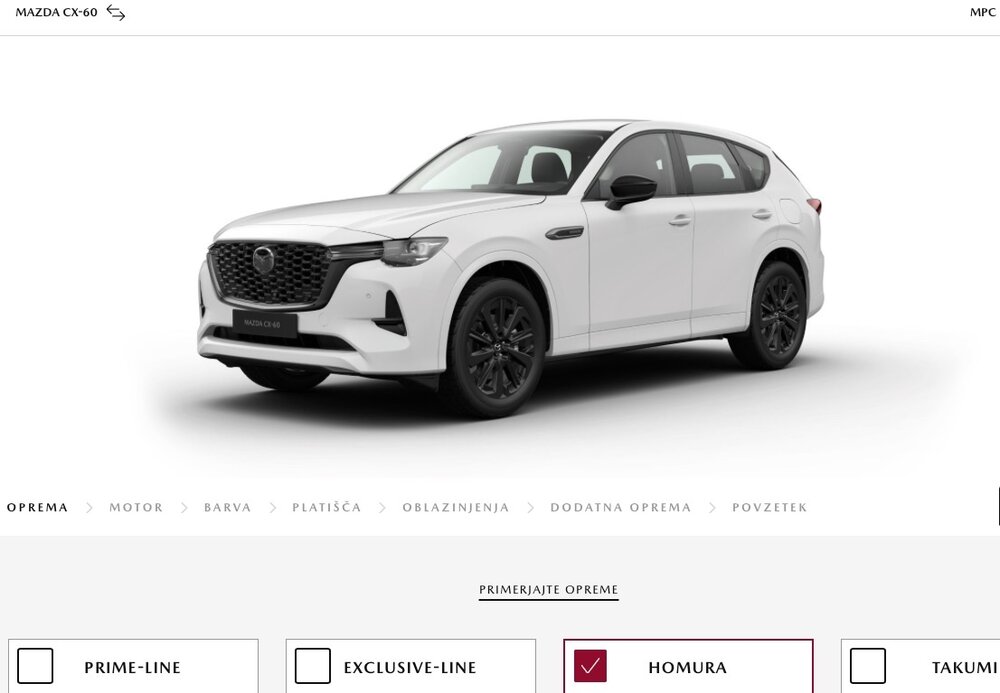Click the PRIMERJAJTE OPREME link
This screenshot has height=693, width=1000.
548,590
